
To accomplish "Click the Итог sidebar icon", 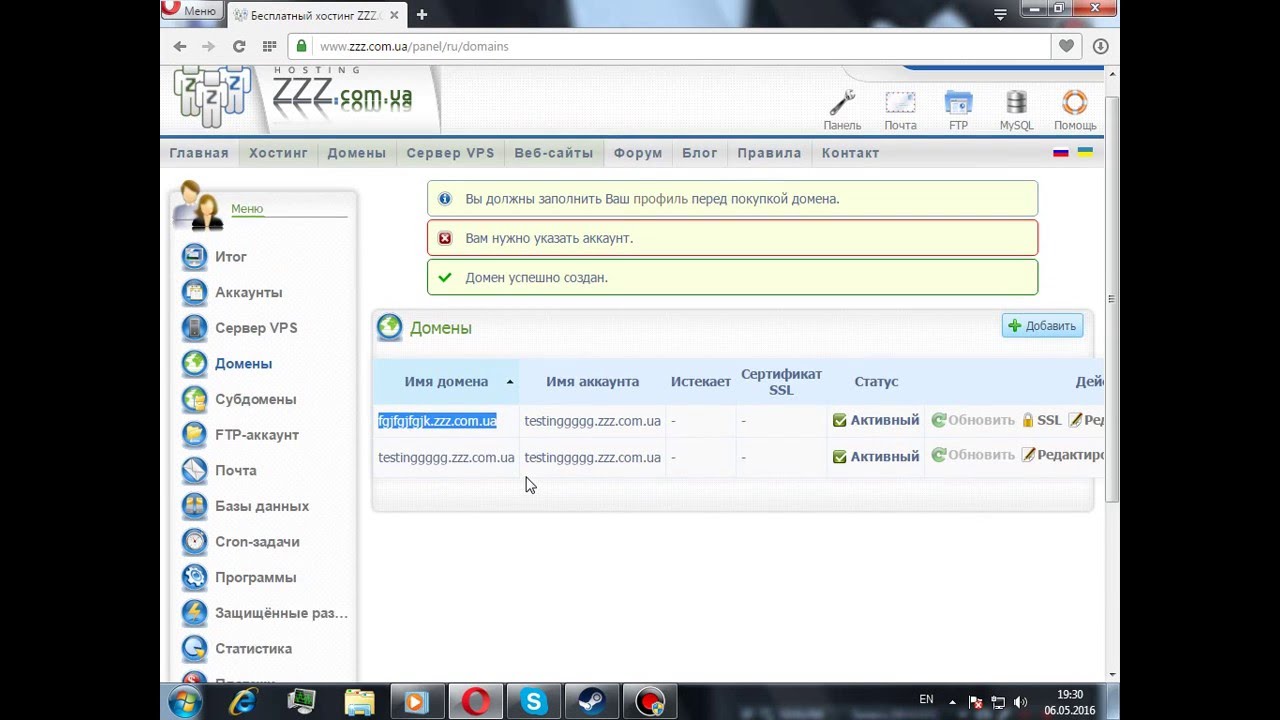I will click(x=194, y=257).
